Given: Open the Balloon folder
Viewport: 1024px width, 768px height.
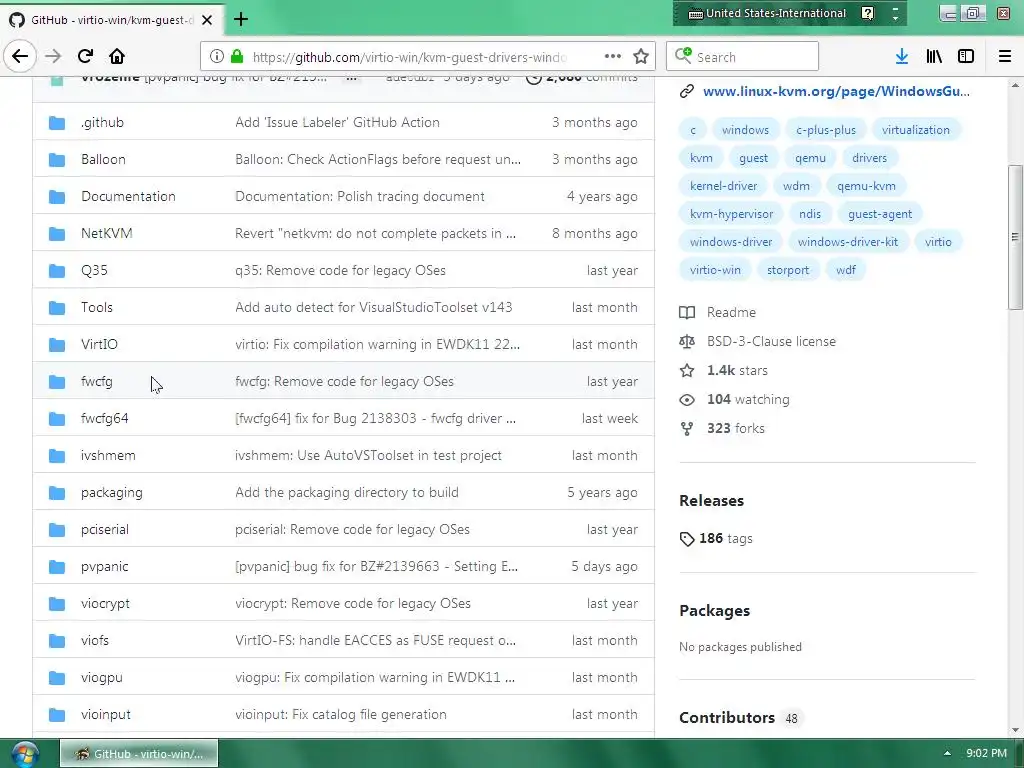Looking at the screenshot, I should point(103,159).
